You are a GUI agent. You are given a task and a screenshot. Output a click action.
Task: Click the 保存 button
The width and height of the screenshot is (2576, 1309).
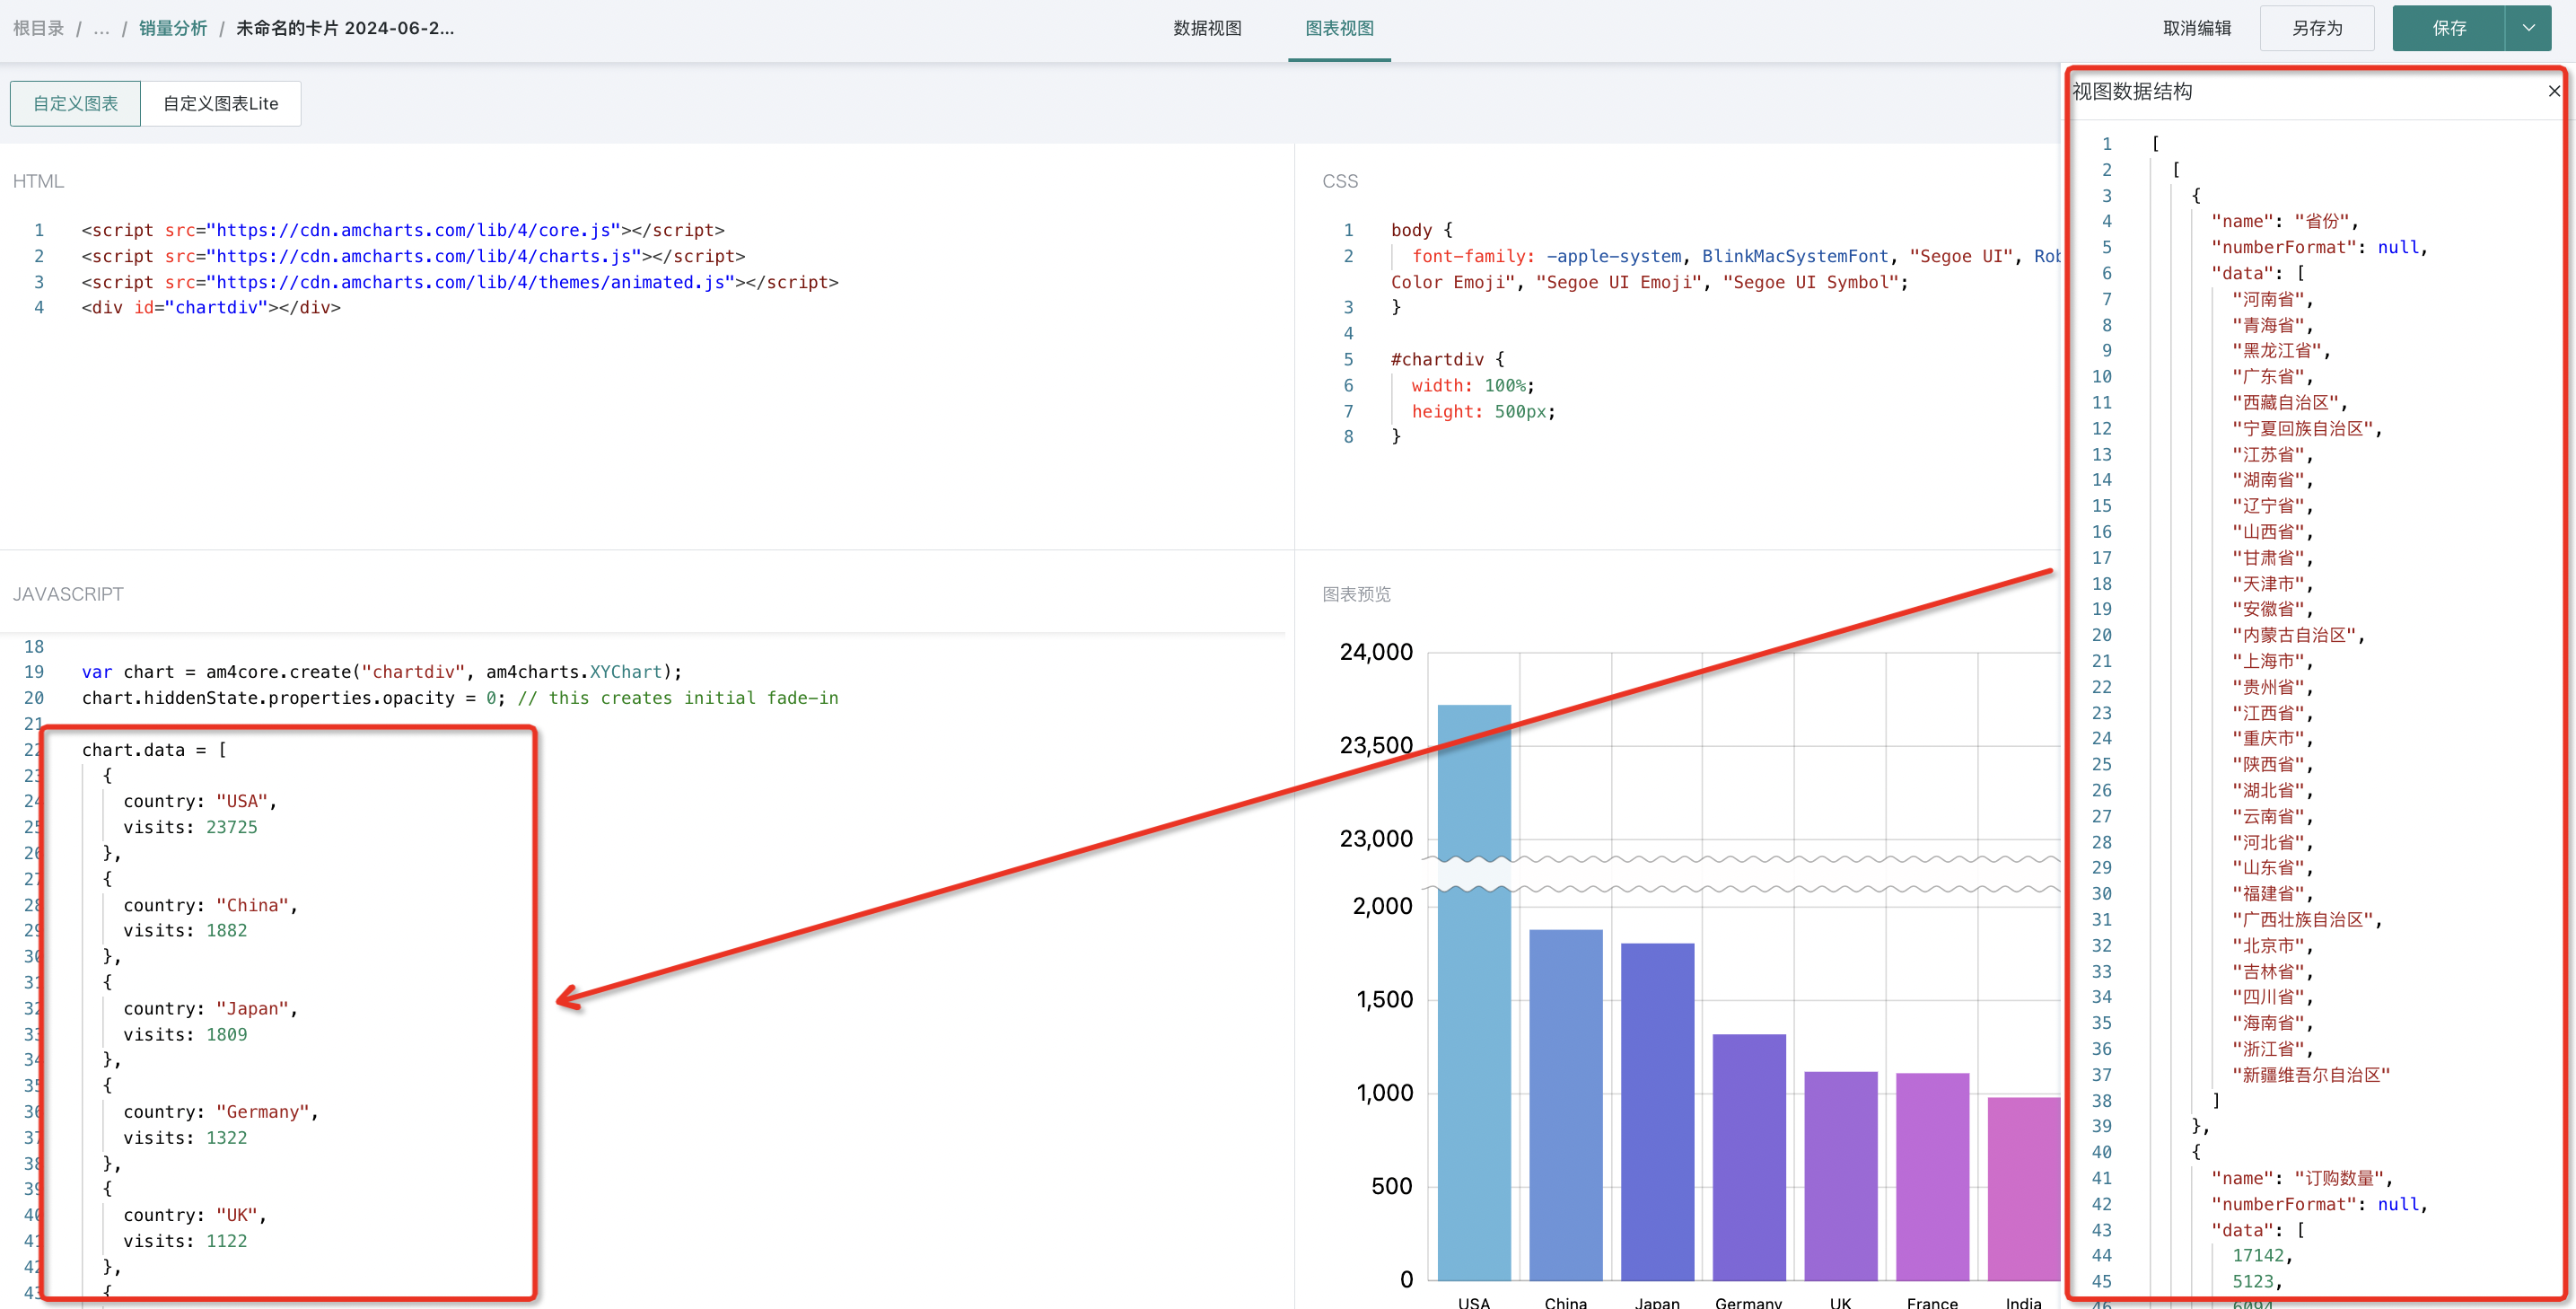tap(2448, 28)
